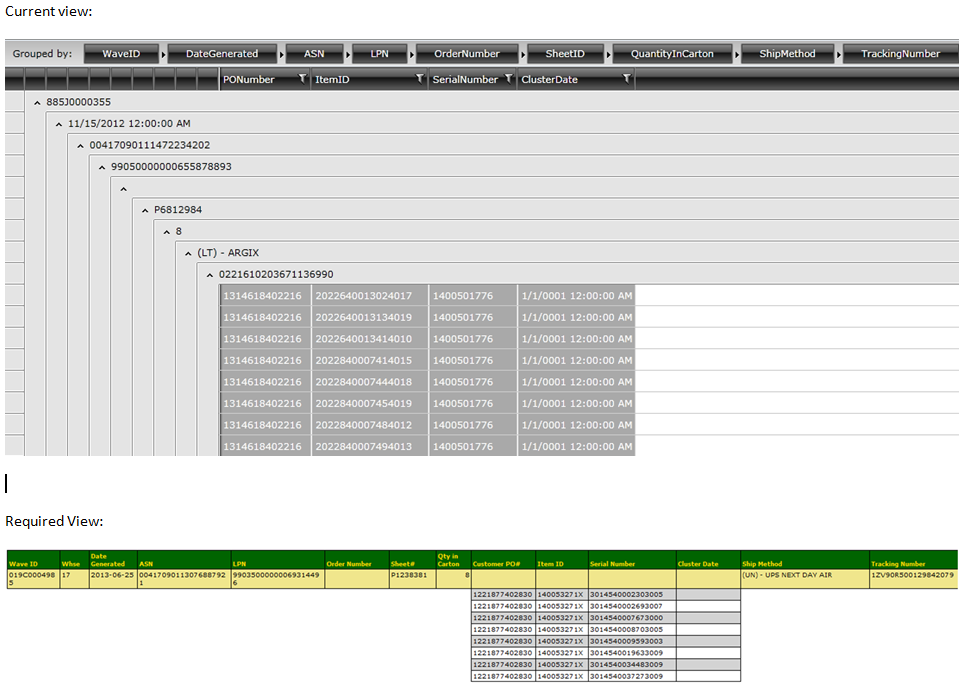Collapse the quantity 8 group row
Viewport: 964px width, 692px height.
tap(167, 232)
